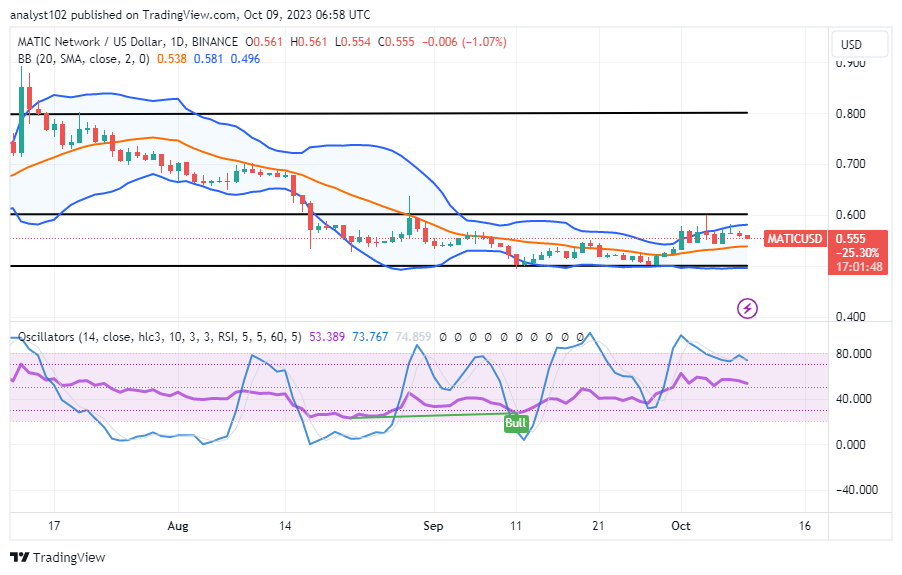
Task: Click the 0.600 price axis label
Action: [x=850, y=214]
